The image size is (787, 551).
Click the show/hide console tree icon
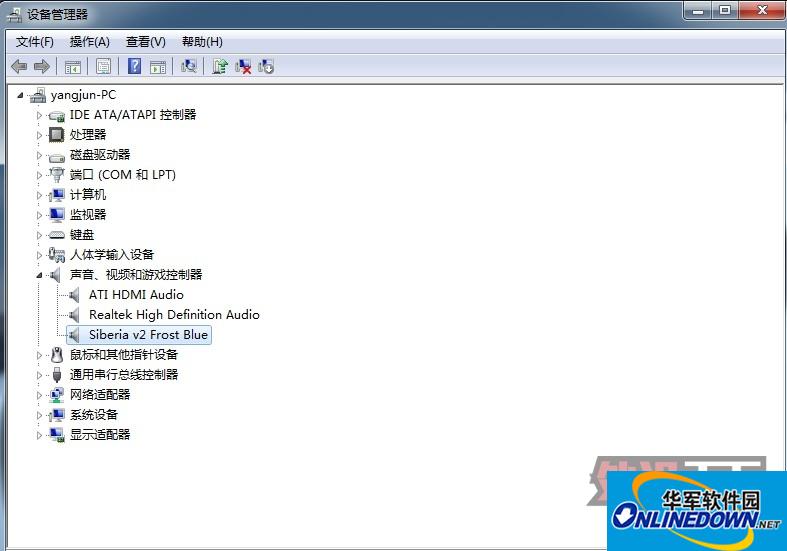73,66
